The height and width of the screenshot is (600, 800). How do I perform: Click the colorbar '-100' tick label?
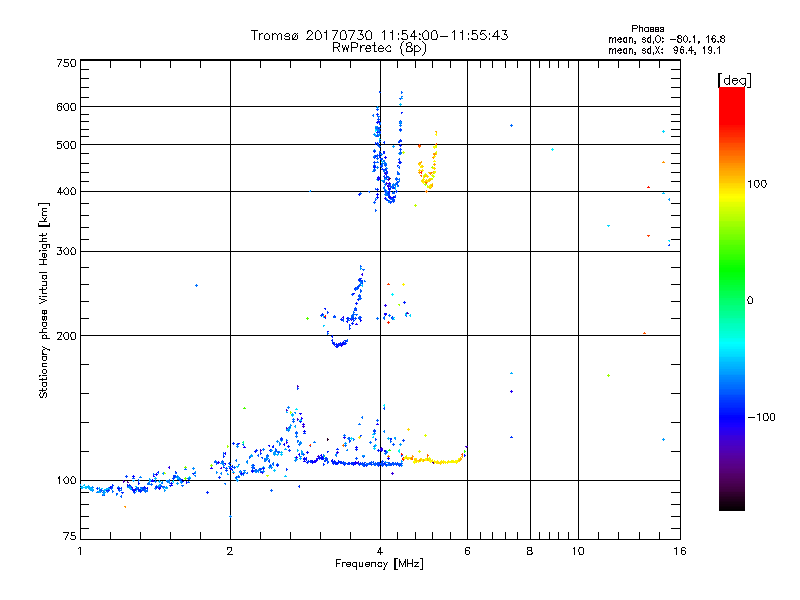point(761,417)
